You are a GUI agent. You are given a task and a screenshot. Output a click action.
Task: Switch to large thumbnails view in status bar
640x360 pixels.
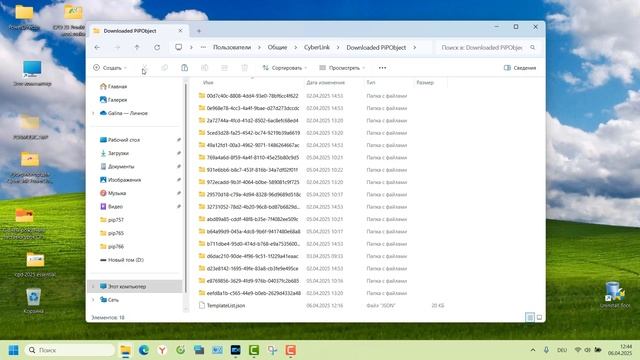click(x=539, y=317)
